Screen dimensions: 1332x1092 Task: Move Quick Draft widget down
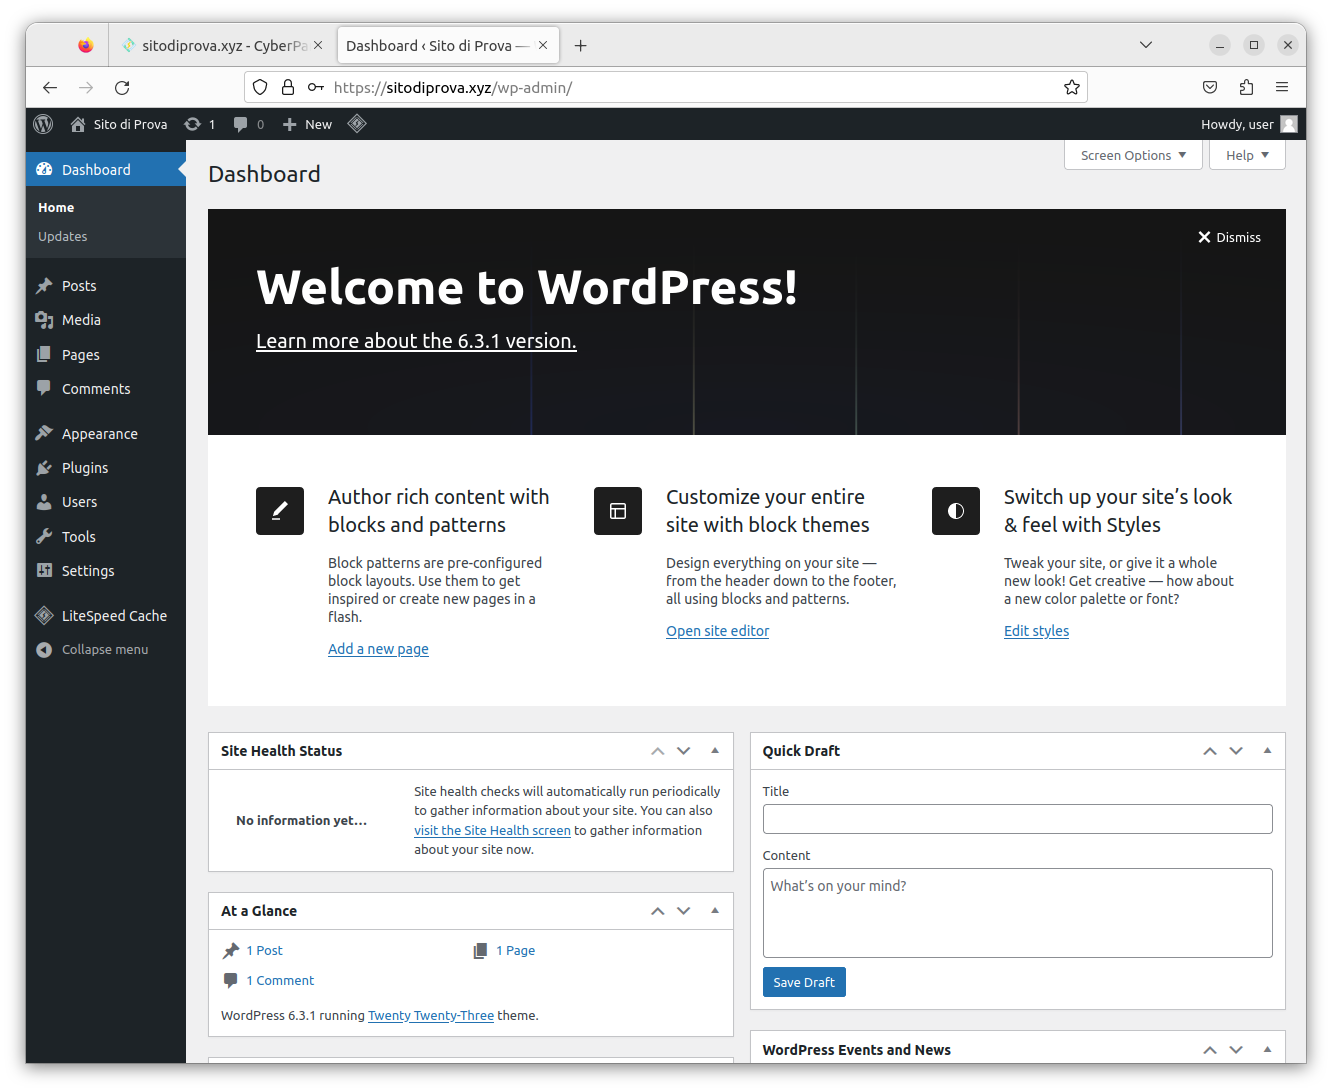[1236, 751]
